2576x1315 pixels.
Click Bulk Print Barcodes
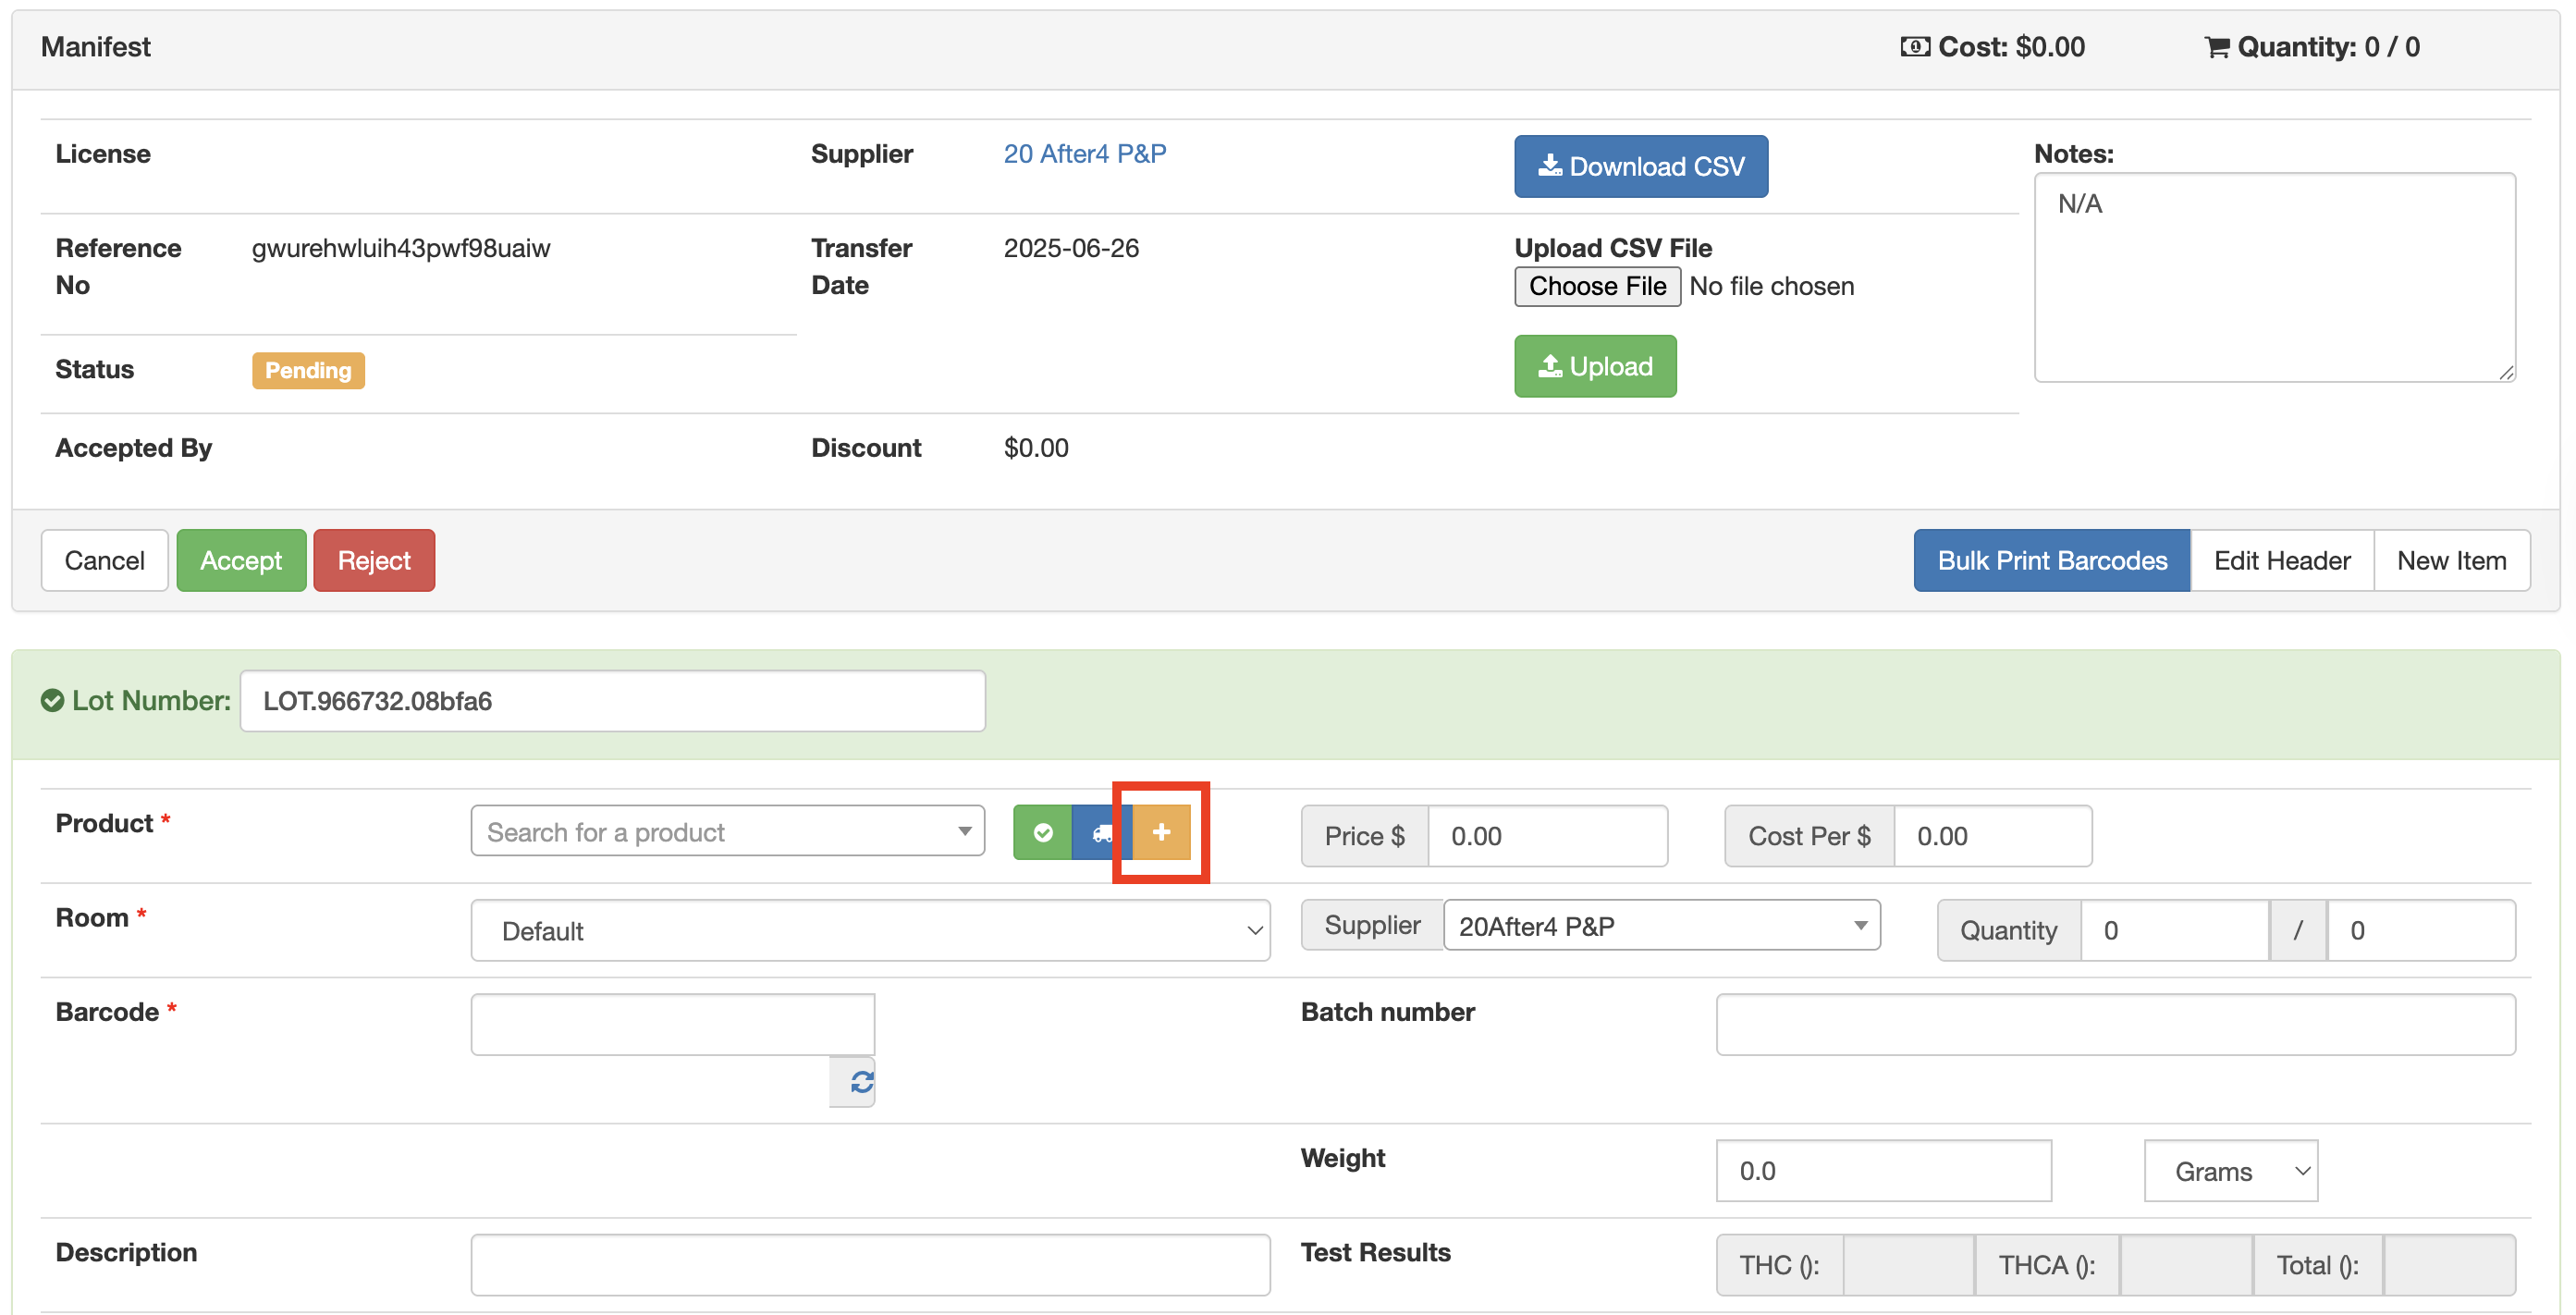2051,560
